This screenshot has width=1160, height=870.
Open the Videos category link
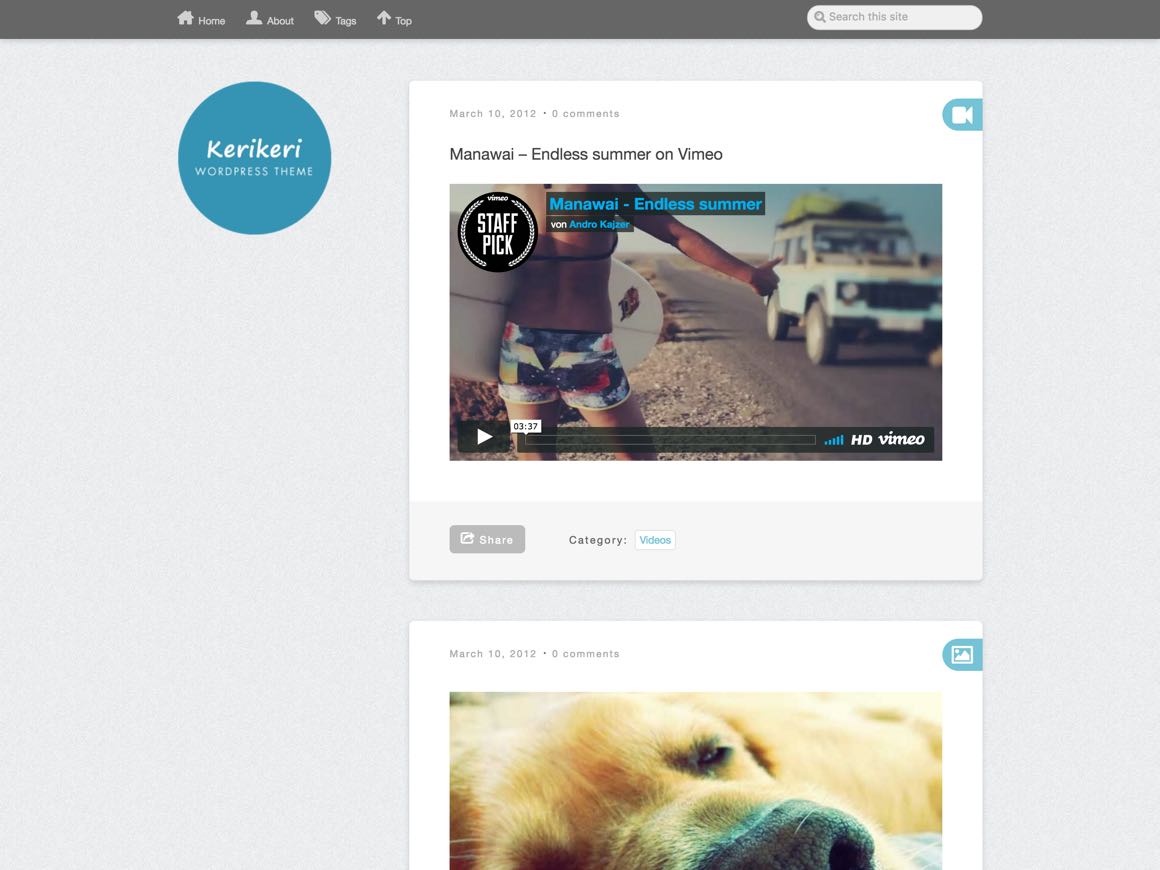(x=655, y=540)
